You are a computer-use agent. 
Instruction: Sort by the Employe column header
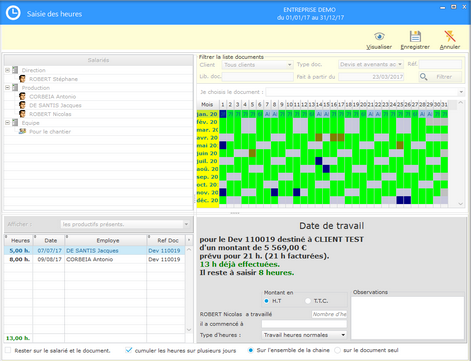106,240
